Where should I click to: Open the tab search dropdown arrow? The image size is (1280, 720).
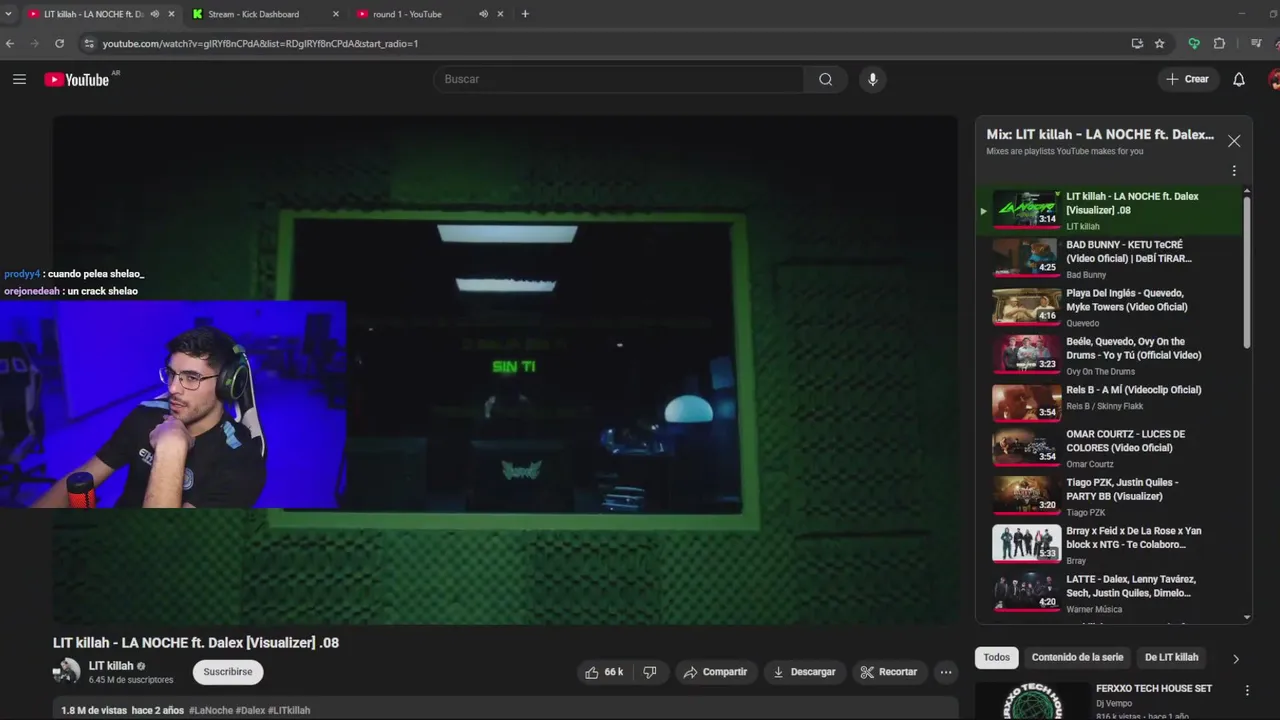pos(9,14)
